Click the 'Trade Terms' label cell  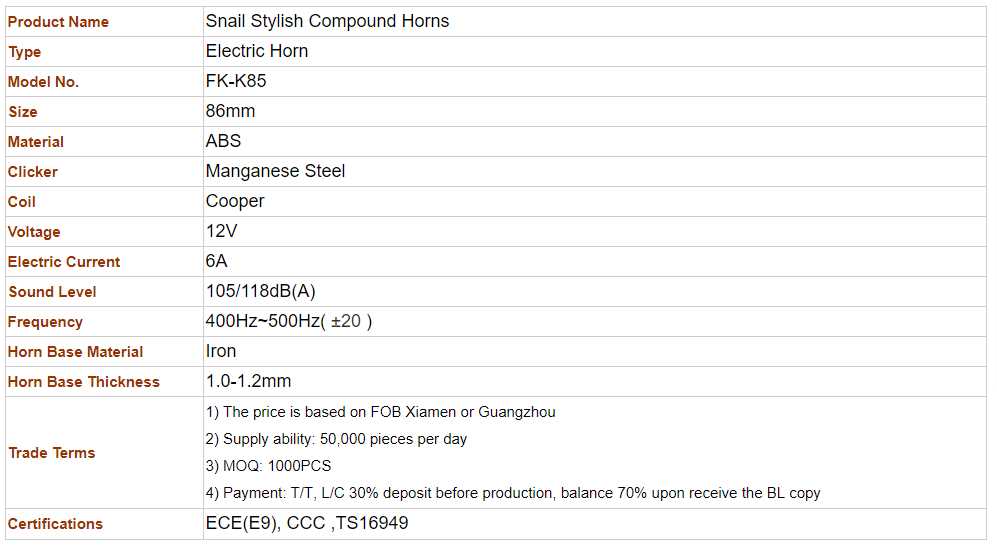pos(52,453)
